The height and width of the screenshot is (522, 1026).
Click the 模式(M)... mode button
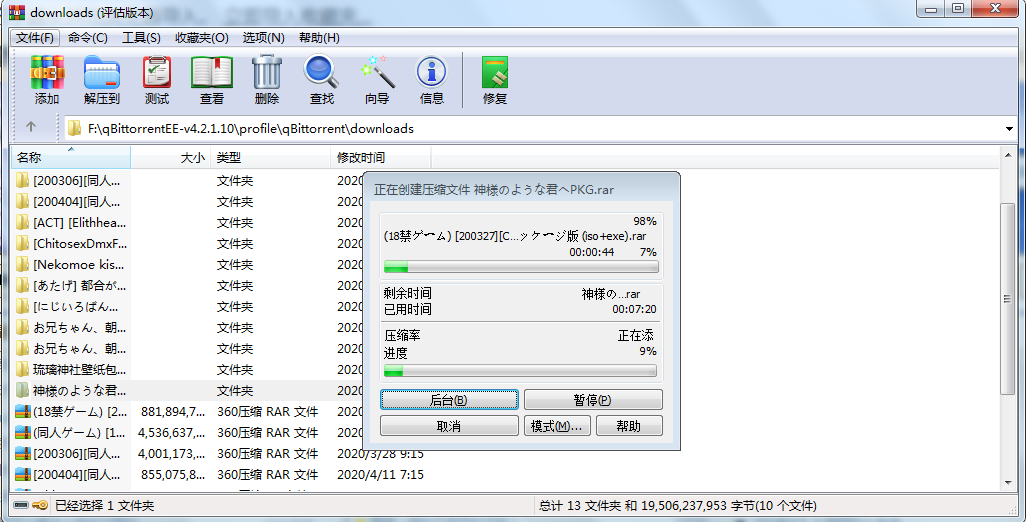[x=557, y=426]
